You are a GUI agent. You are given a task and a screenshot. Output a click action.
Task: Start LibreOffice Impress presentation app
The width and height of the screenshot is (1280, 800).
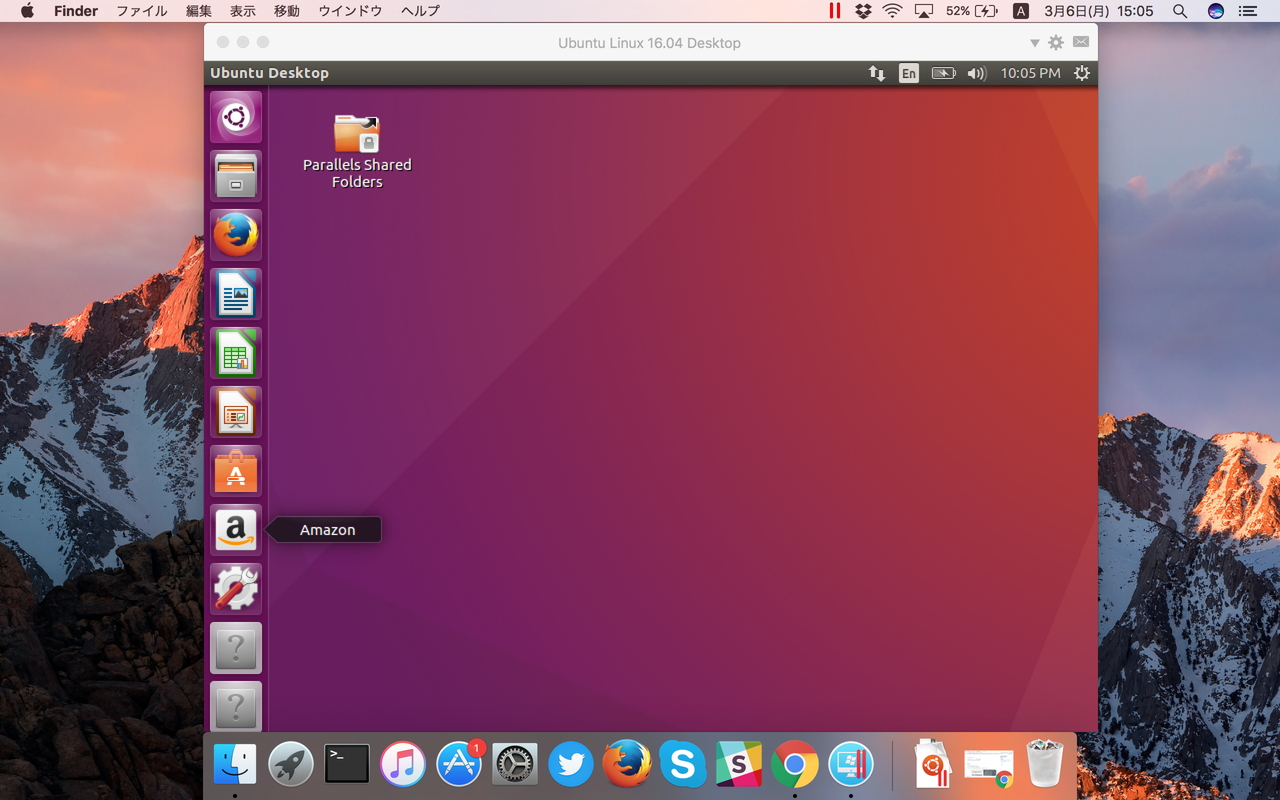pyautogui.click(x=236, y=411)
